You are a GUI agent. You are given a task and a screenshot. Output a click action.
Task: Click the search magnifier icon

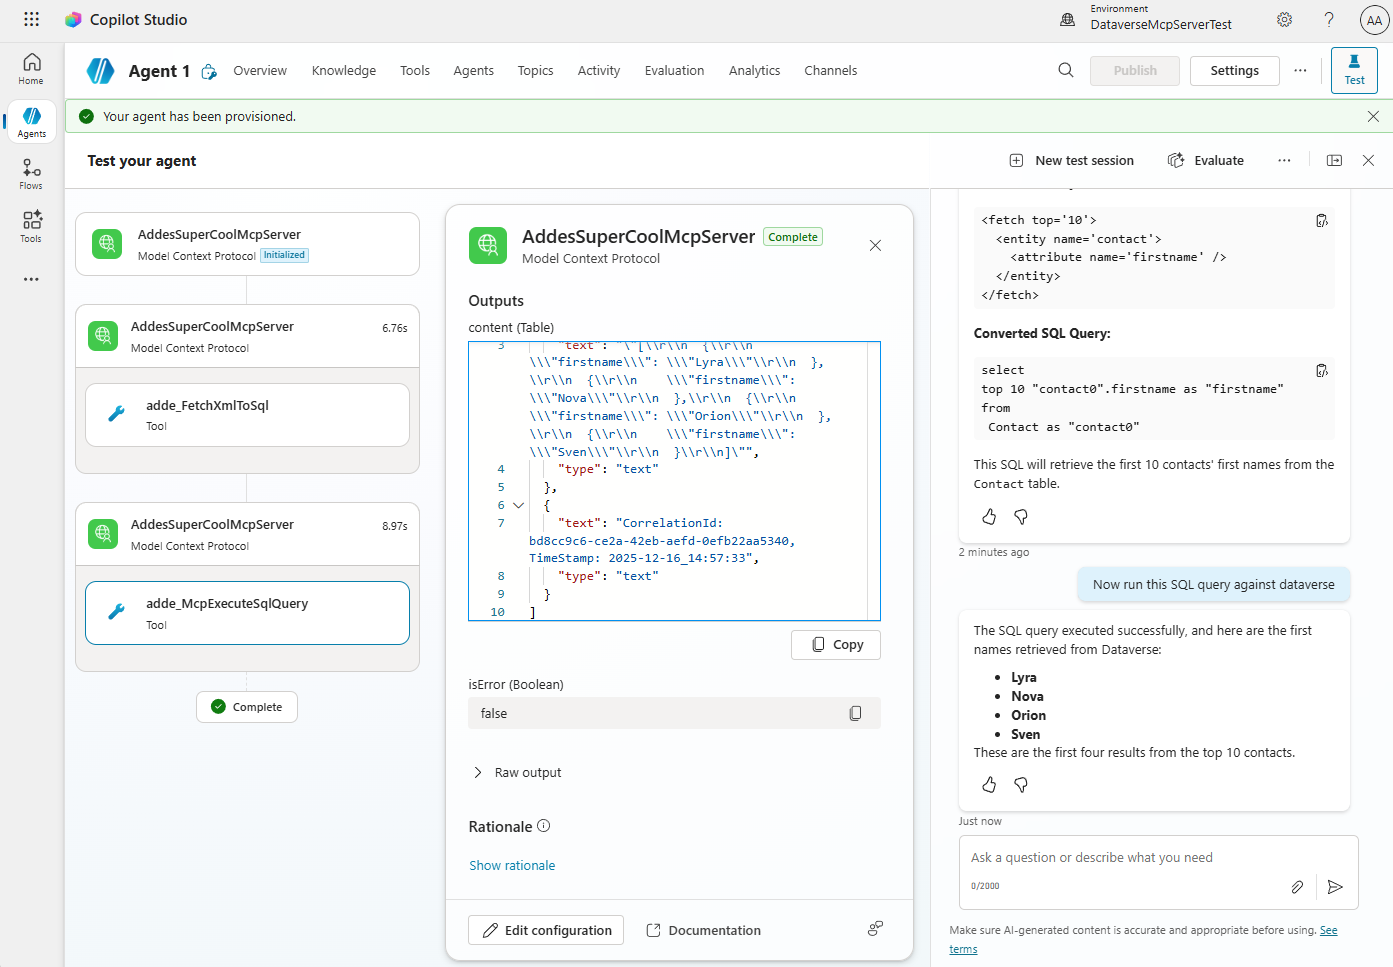click(x=1066, y=70)
